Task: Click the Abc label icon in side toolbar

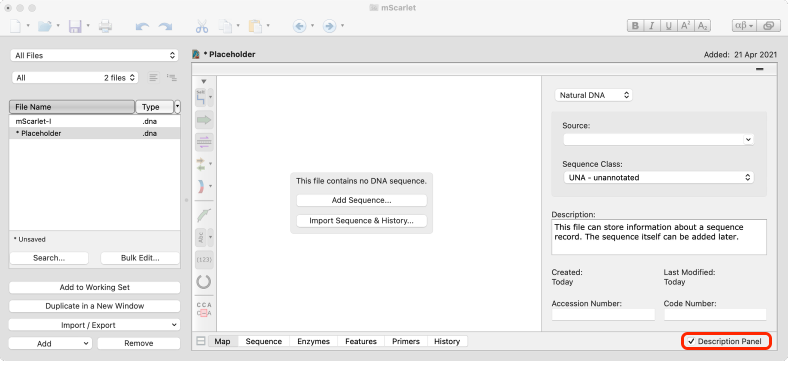Action: [201, 237]
